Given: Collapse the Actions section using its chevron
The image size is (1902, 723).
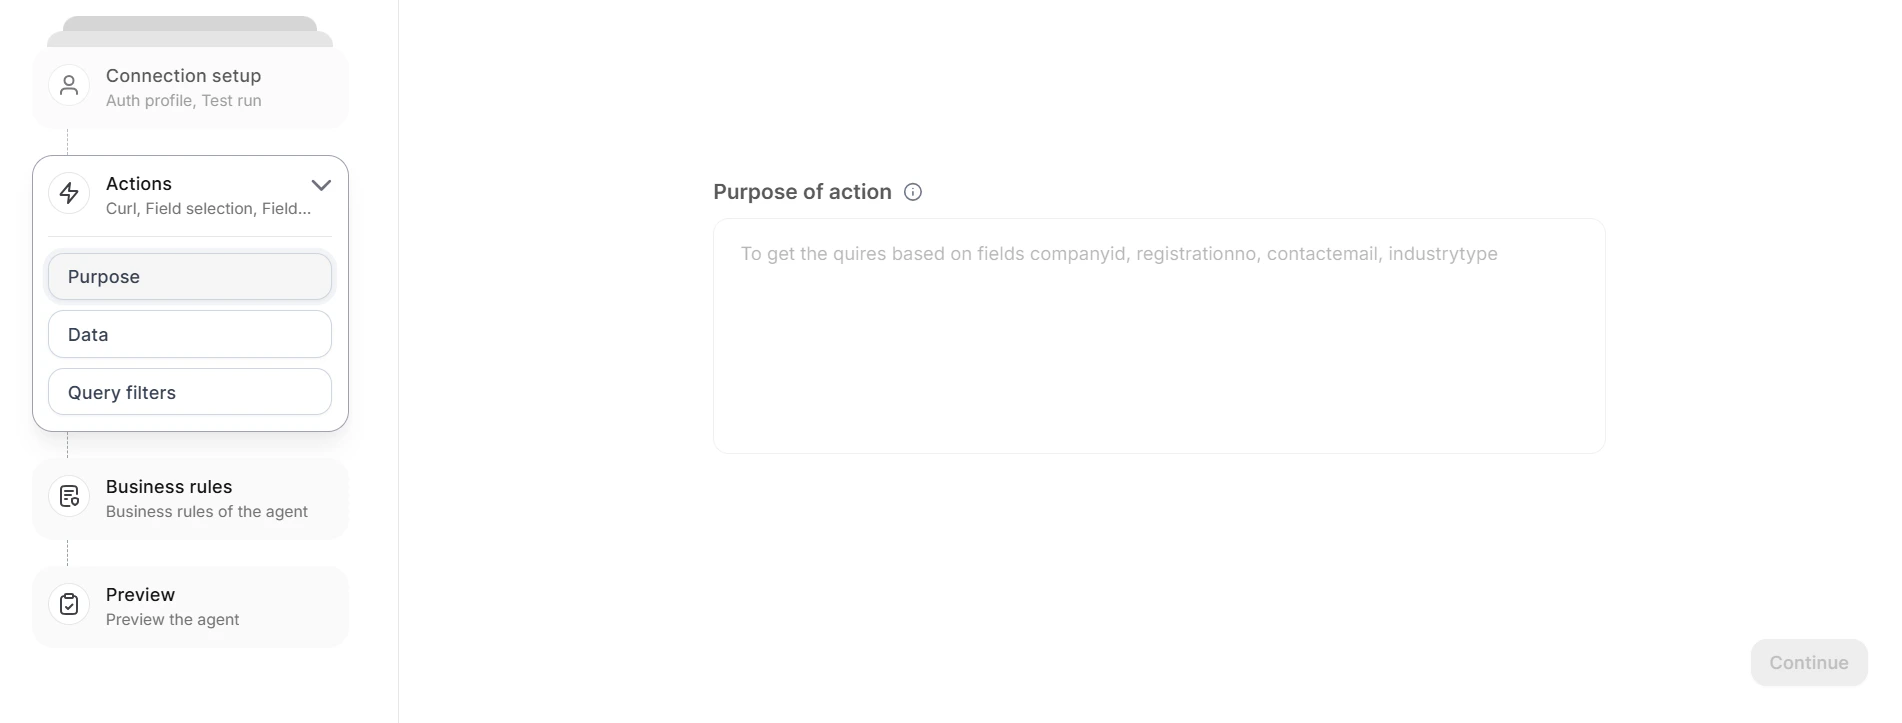Looking at the screenshot, I should 321,185.
